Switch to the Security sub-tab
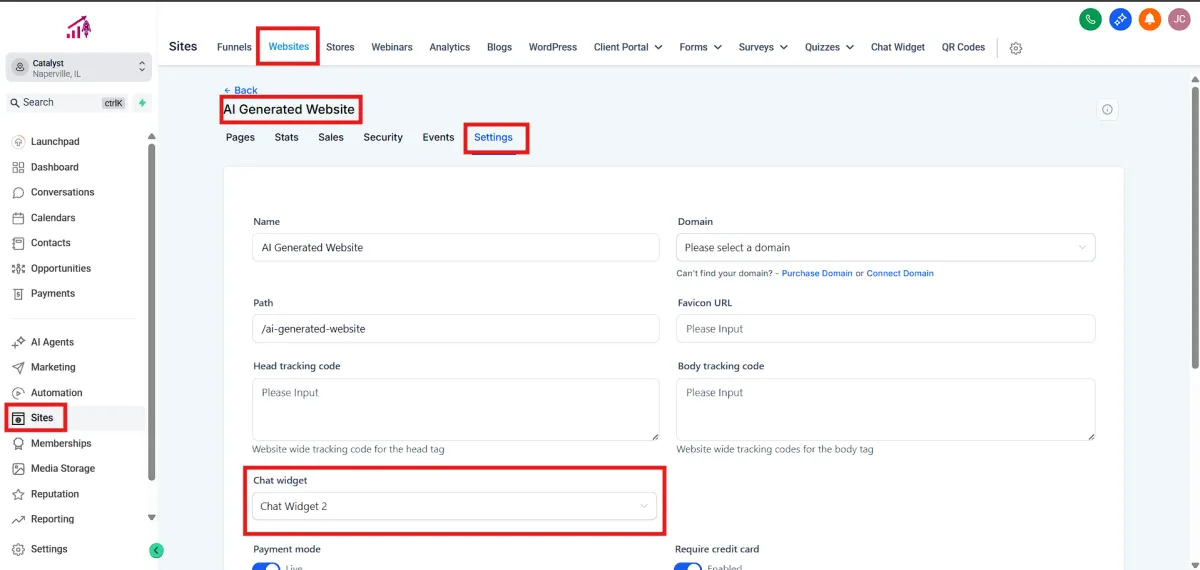Image resolution: width=1200 pixels, height=570 pixels. click(383, 137)
